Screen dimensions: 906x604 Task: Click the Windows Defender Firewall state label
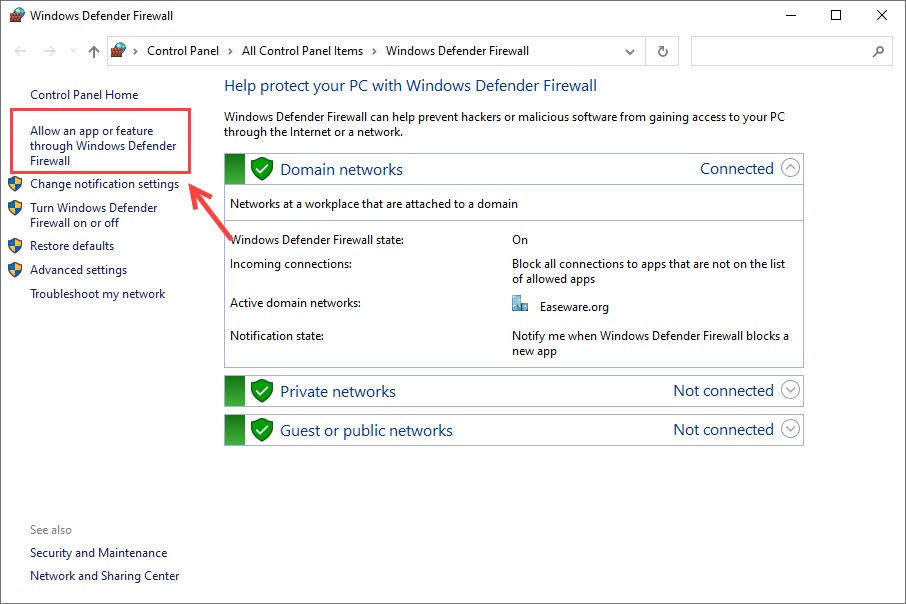(x=317, y=240)
